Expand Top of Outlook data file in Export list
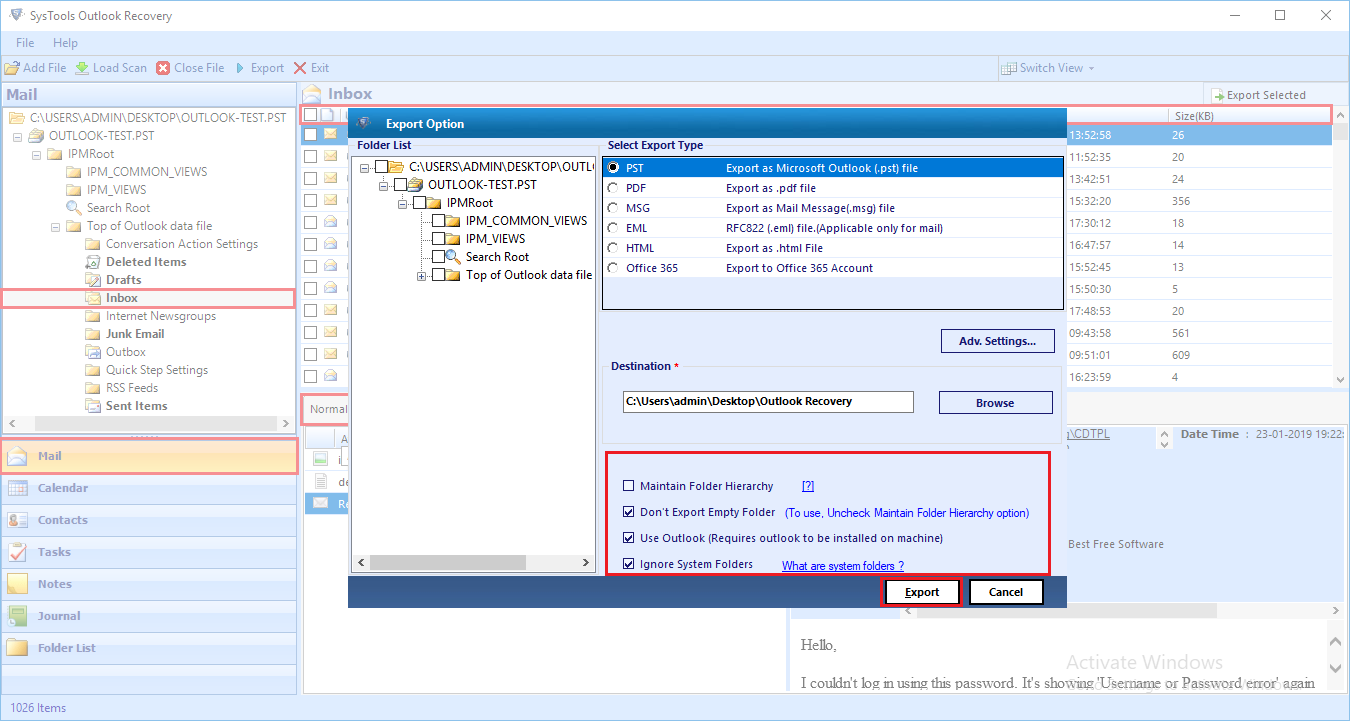1350x721 pixels. click(422, 276)
